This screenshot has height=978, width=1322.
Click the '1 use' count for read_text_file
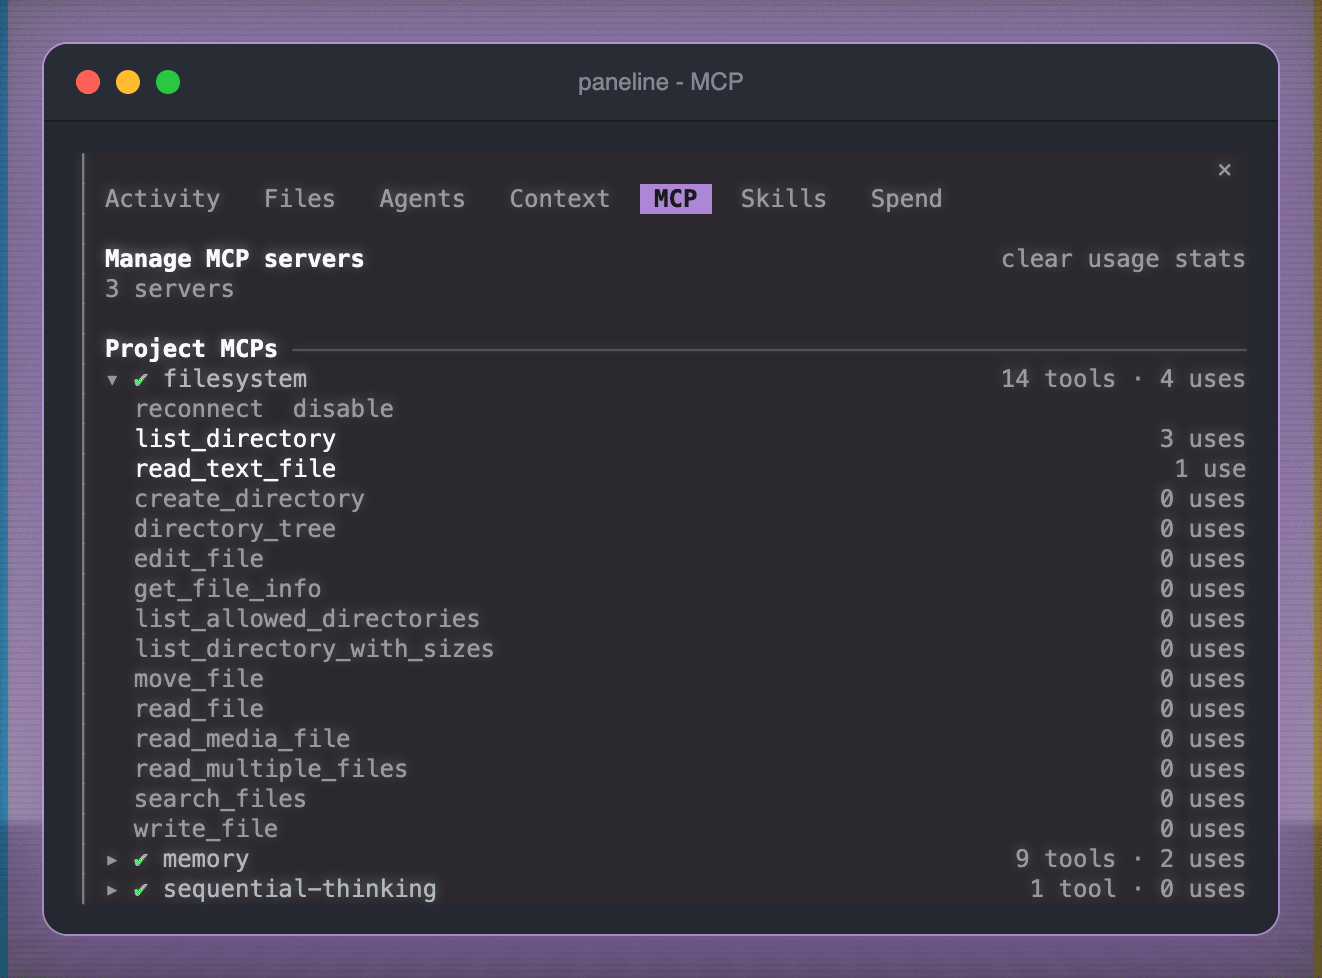[x=1210, y=469]
